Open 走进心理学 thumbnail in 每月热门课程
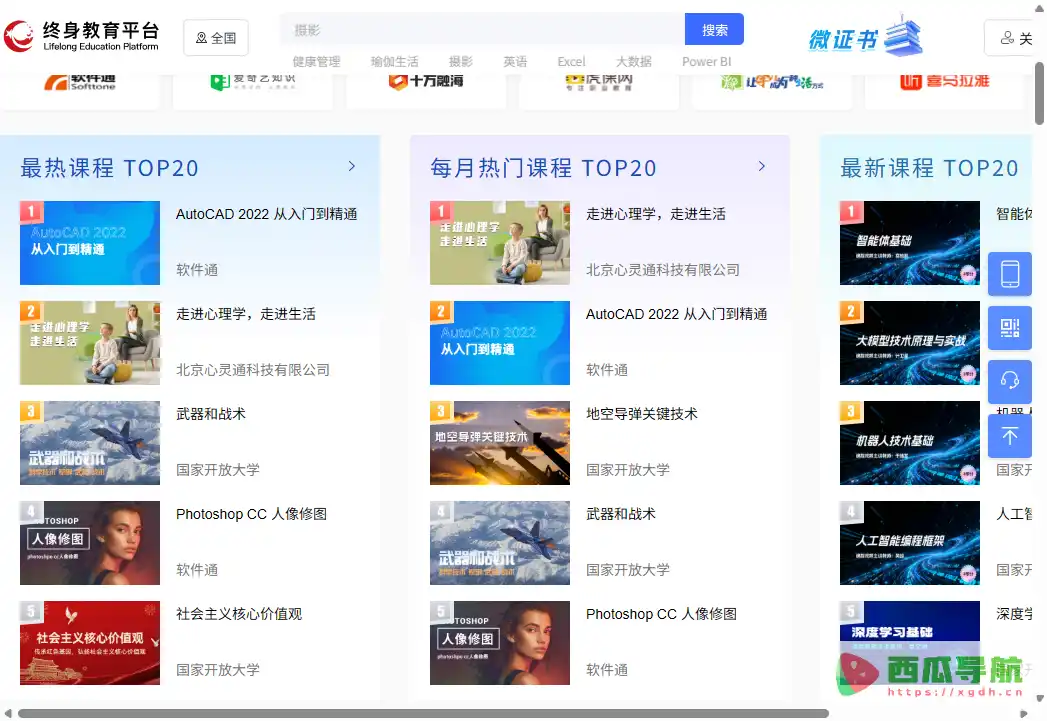 pyautogui.click(x=500, y=243)
